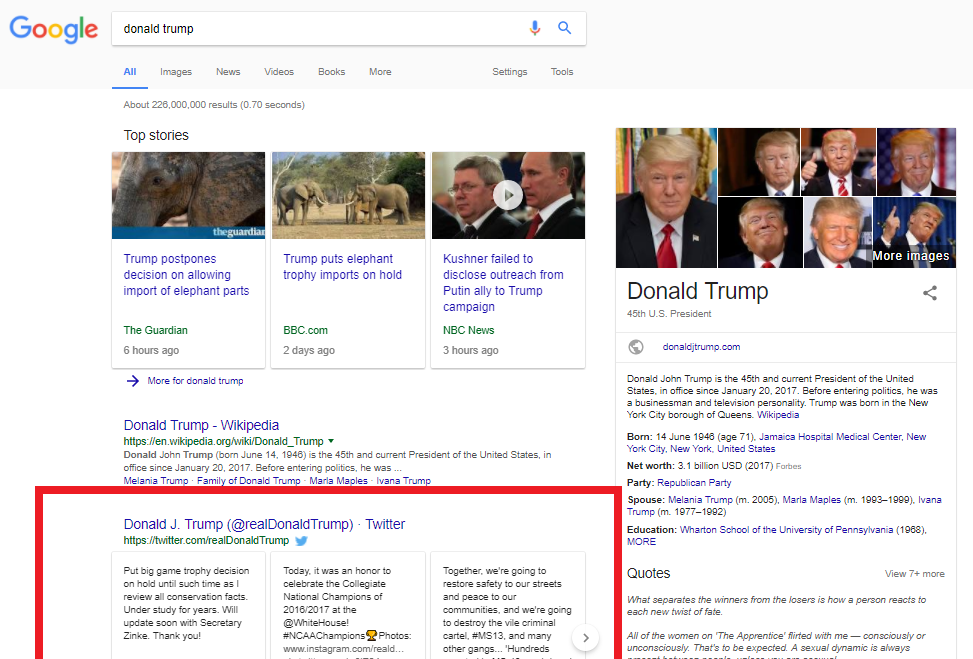Click the share icon beside Donald Trump
Image resolution: width=973 pixels, height=659 pixels.
930,293
